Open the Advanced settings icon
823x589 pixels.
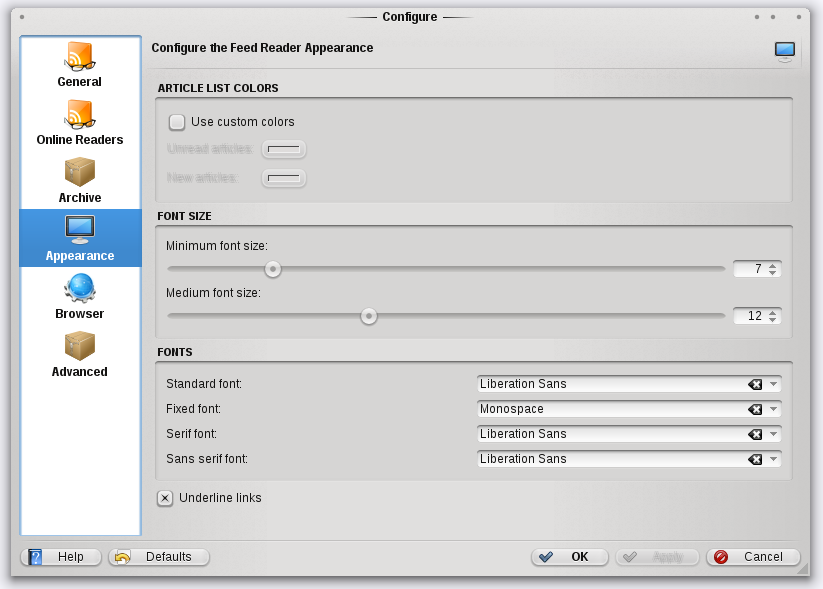(x=80, y=347)
